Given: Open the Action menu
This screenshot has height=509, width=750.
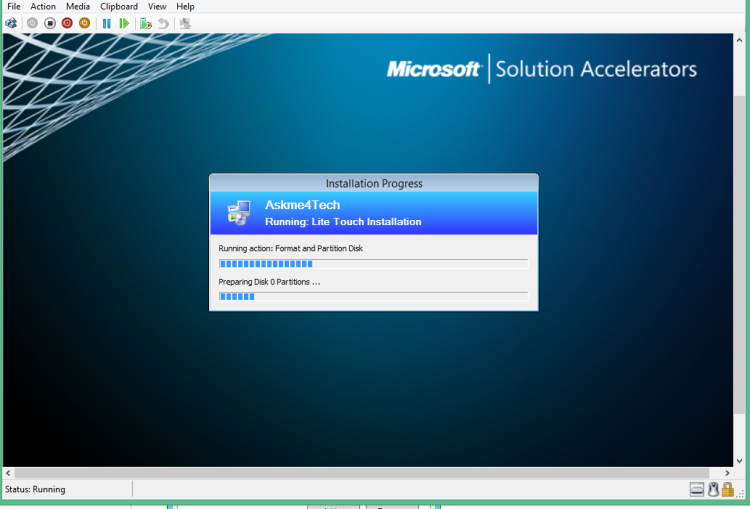Looking at the screenshot, I should (x=43, y=6).
